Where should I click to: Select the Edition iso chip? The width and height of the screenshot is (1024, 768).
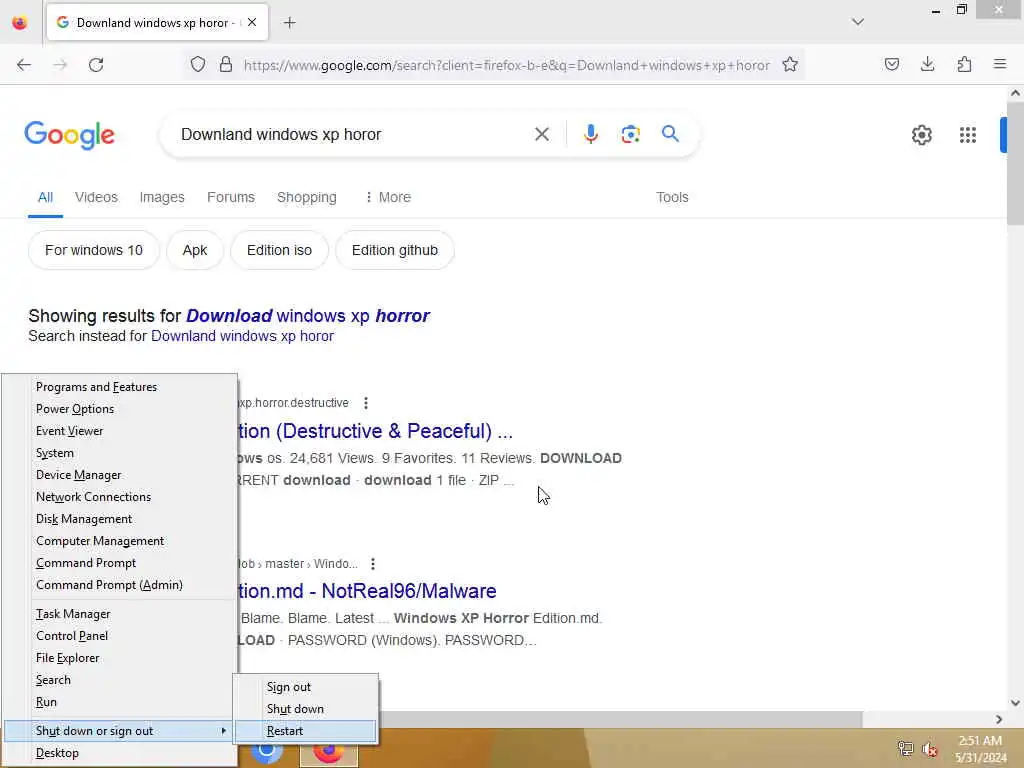click(x=279, y=250)
